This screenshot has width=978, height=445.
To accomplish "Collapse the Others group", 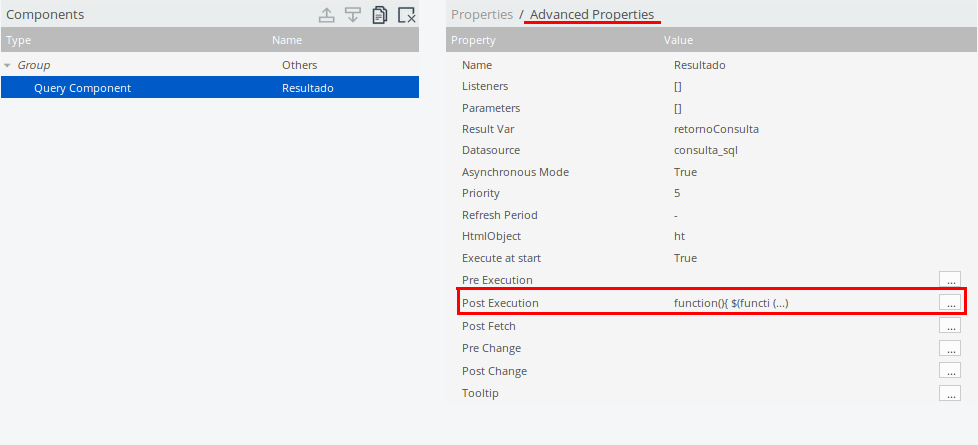I will tap(9, 66).
